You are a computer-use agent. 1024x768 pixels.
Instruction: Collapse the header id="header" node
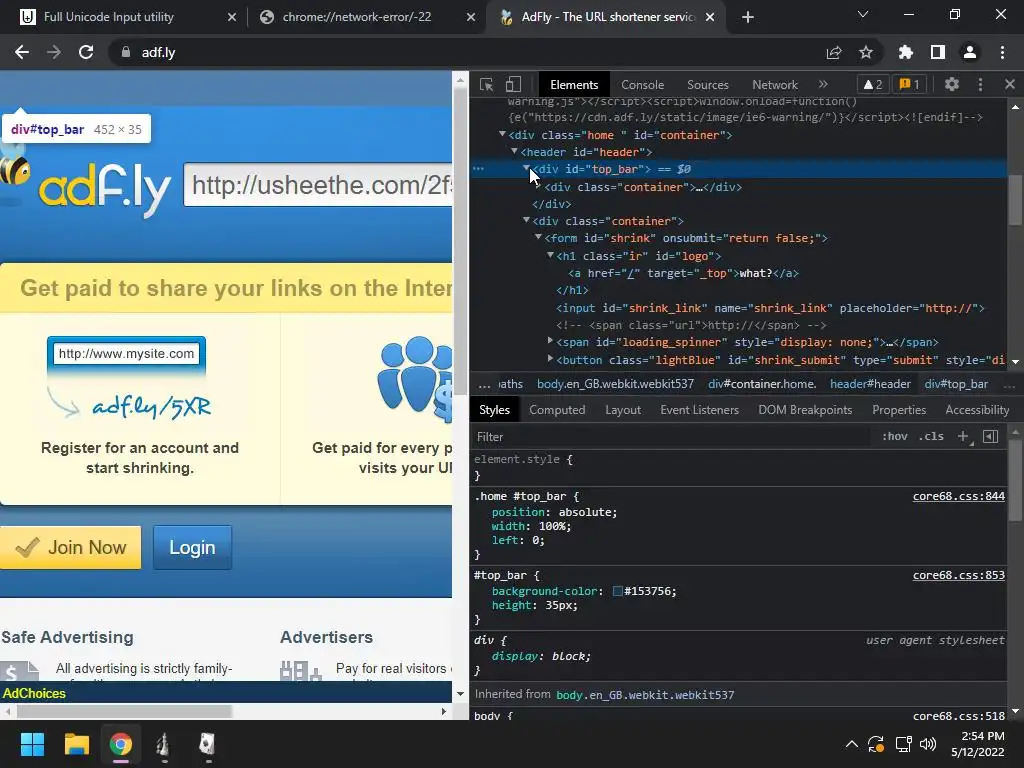[514, 151]
